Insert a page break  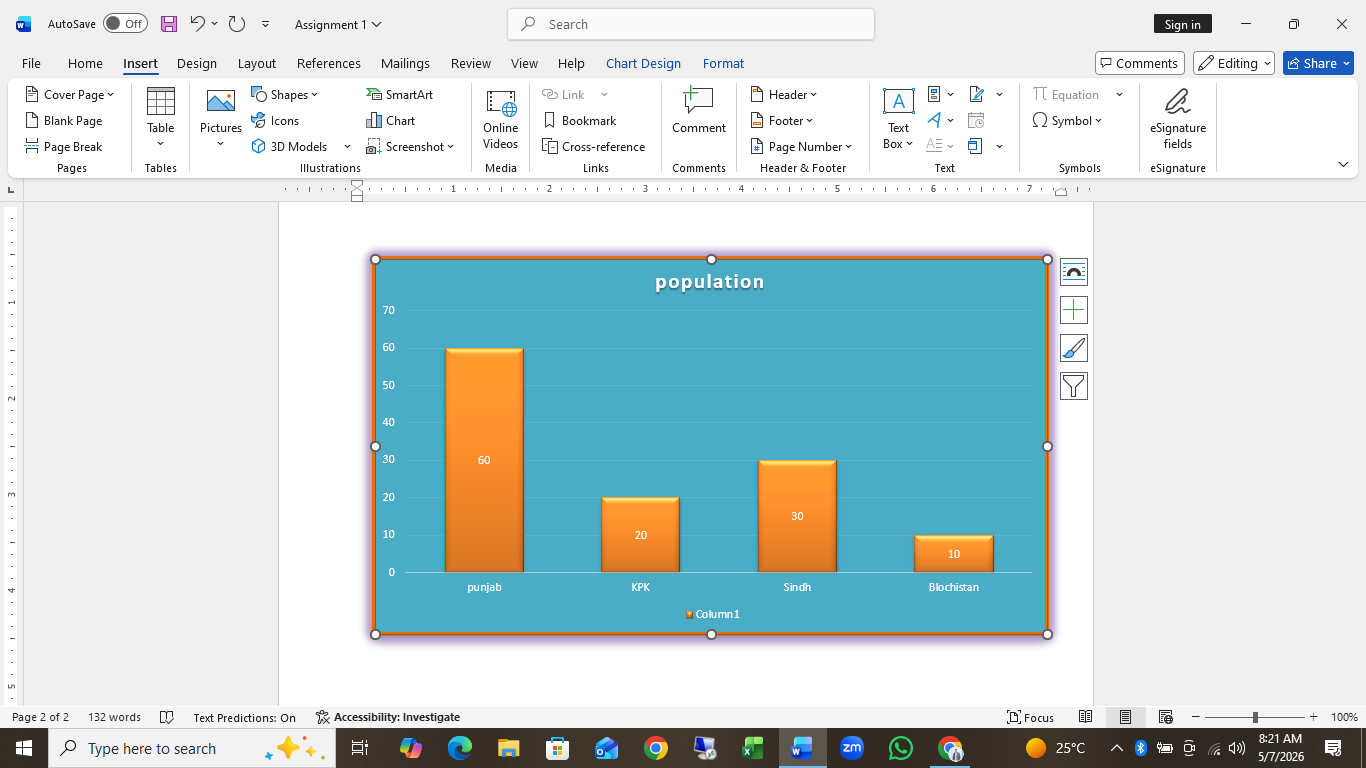(63, 147)
